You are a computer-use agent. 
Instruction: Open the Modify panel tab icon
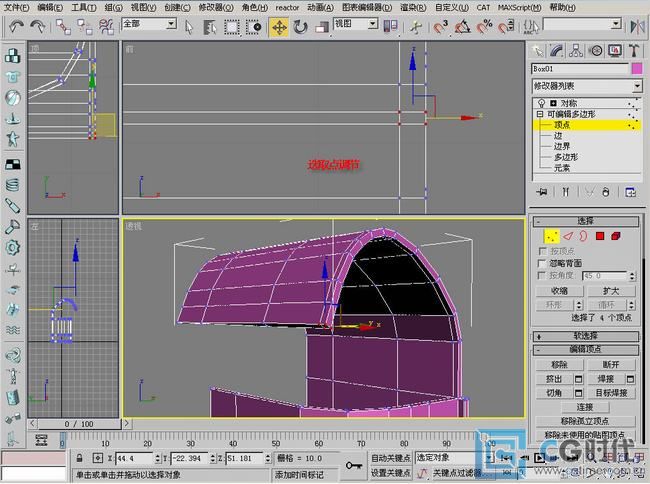pyautogui.click(x=556, y=51)
